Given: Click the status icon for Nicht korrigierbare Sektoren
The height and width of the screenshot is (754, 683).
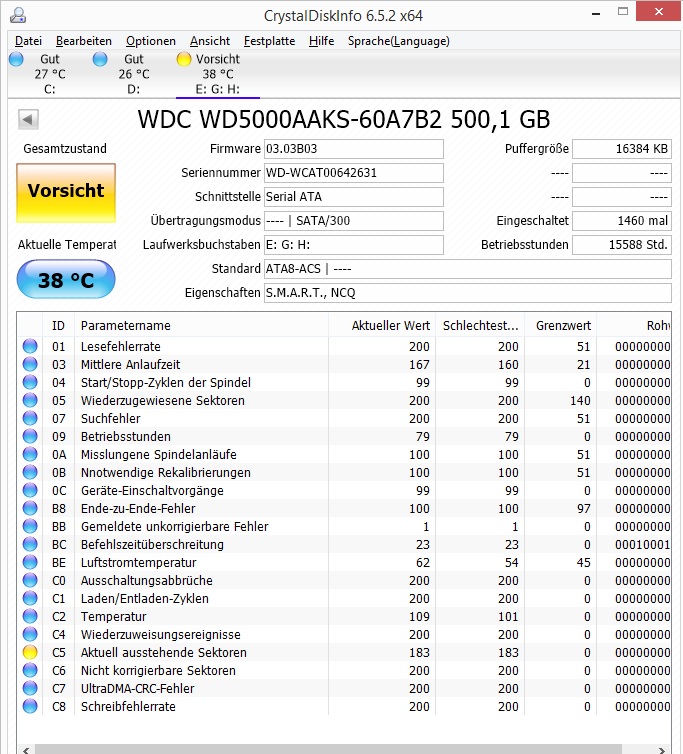Looking at the screenshot, I should click(30, 670).
